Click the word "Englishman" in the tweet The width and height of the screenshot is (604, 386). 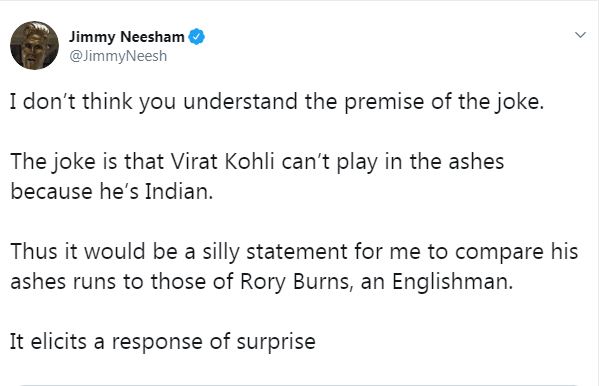[x=453, y=282]
